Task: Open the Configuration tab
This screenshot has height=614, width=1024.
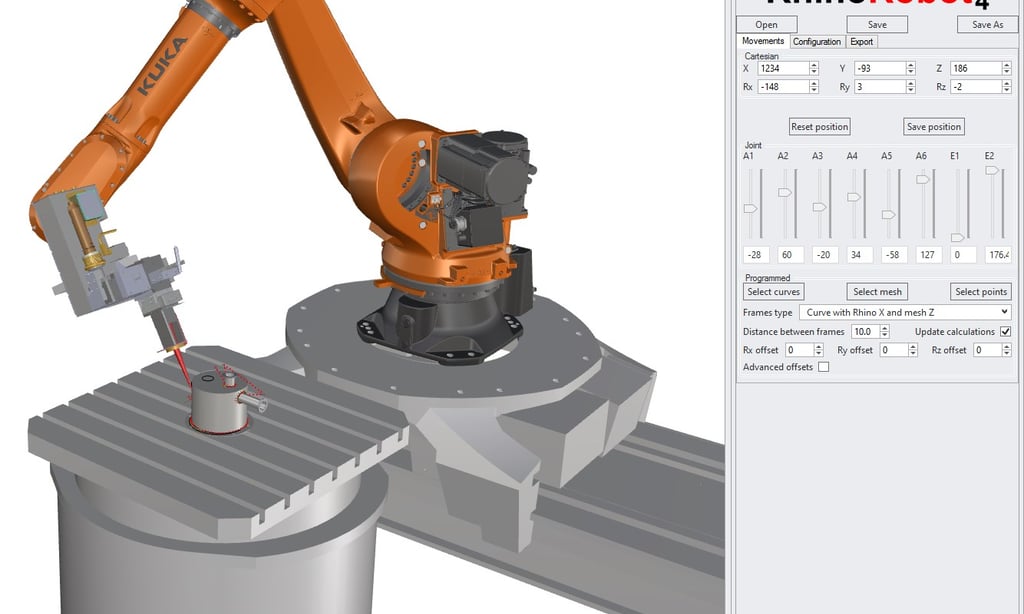Action: click(816, 42)
